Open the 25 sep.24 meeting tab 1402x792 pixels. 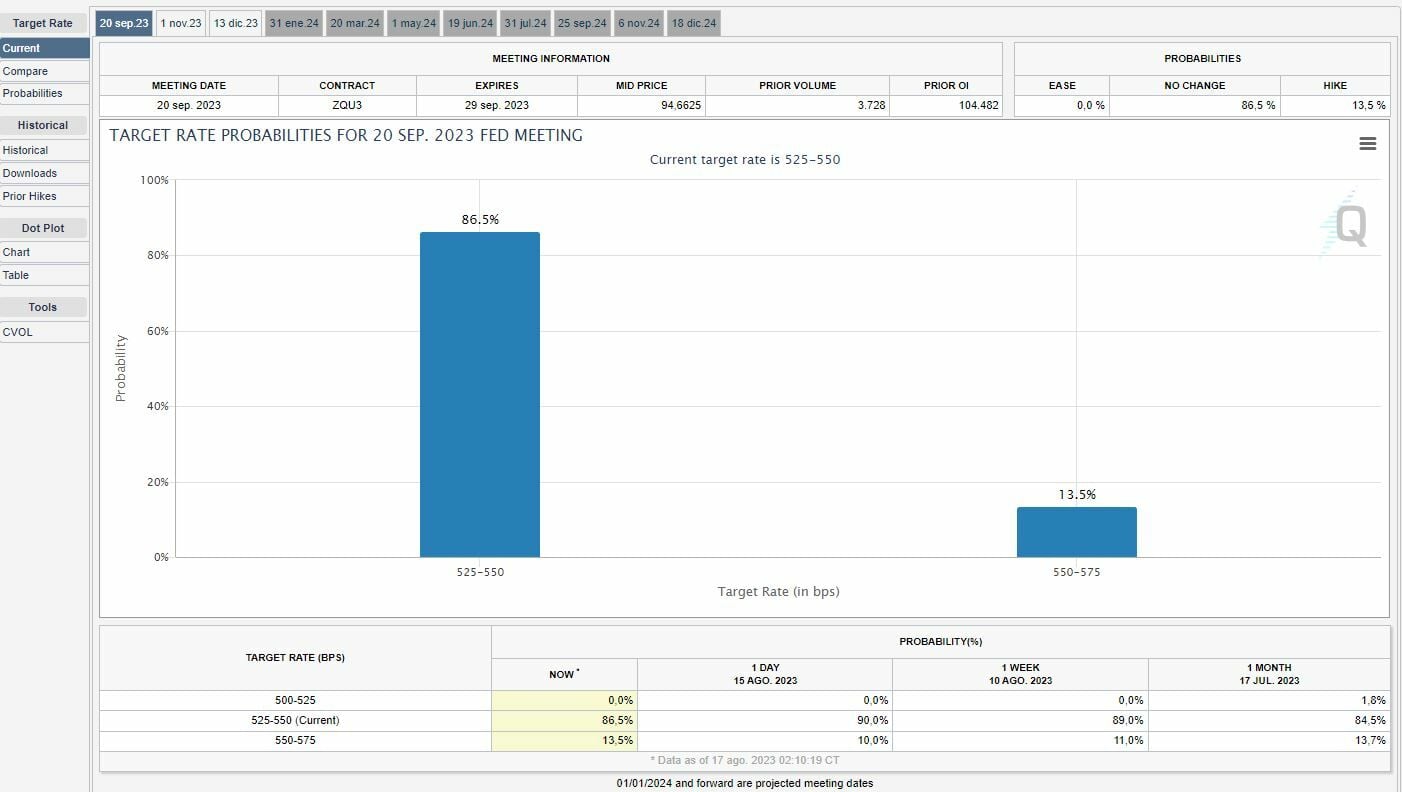point(582,23)
